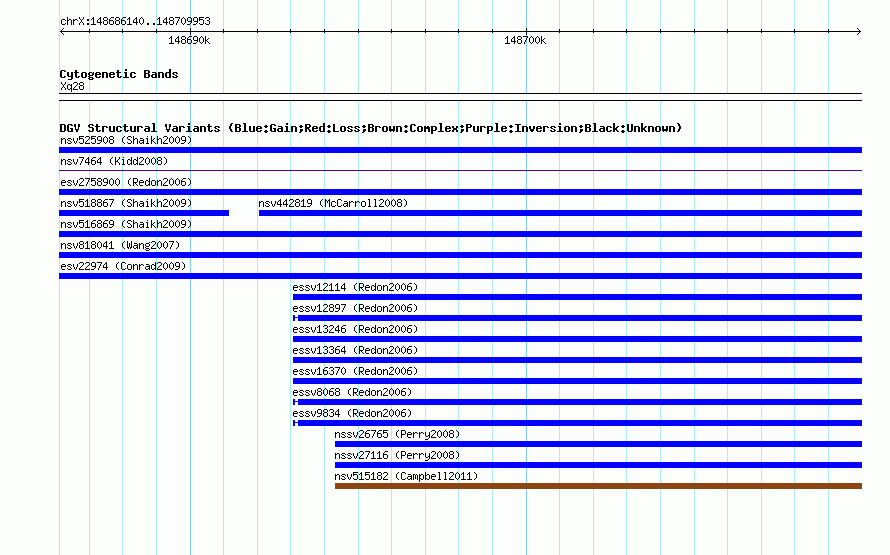Click the left arrowhead of the ruler
The width and height of the screenshot is (890, 555).
(x=62, y=31)
